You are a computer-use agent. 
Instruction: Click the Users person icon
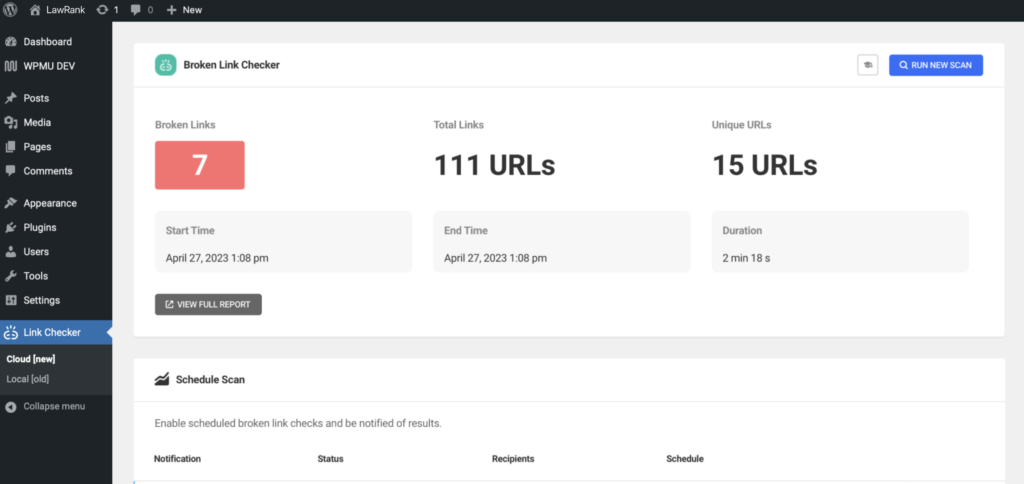click(10, 251)
